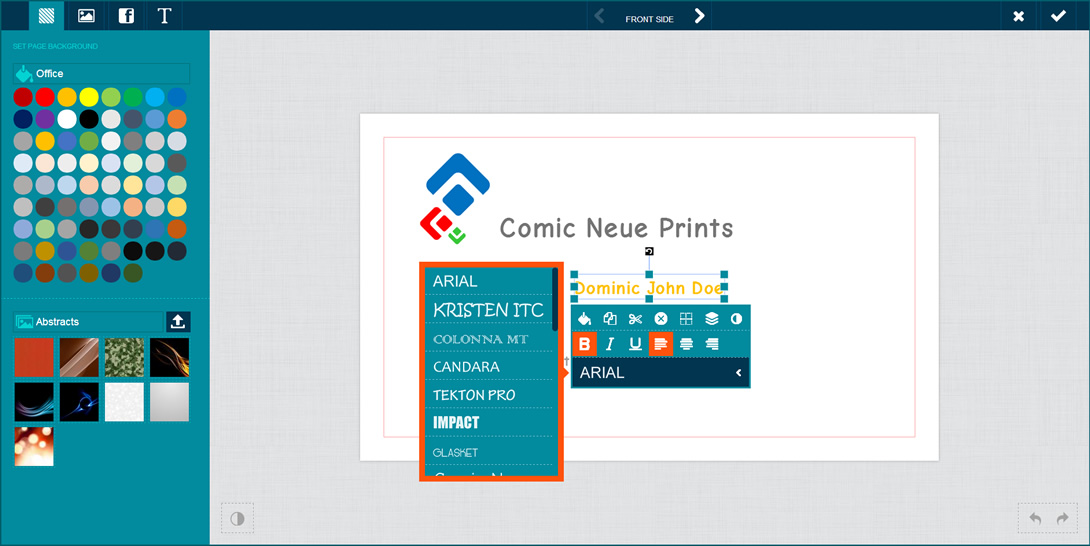Select CANDARA font

point(488,367)
